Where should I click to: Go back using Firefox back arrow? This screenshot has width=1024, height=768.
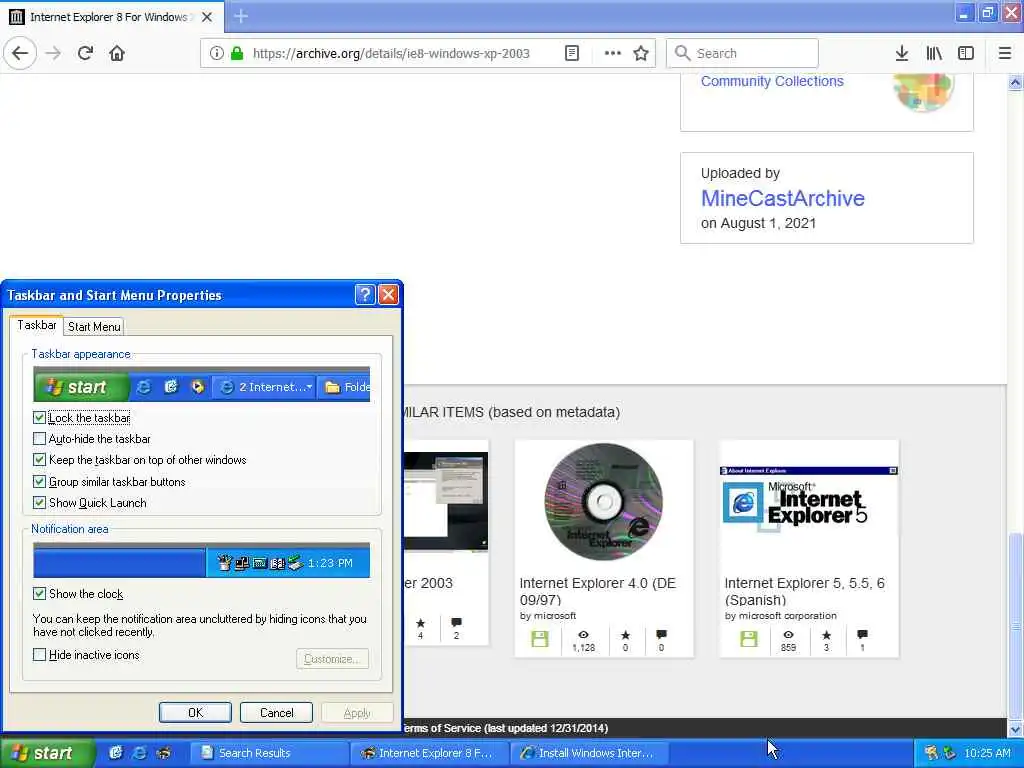(x=20, y=54)
